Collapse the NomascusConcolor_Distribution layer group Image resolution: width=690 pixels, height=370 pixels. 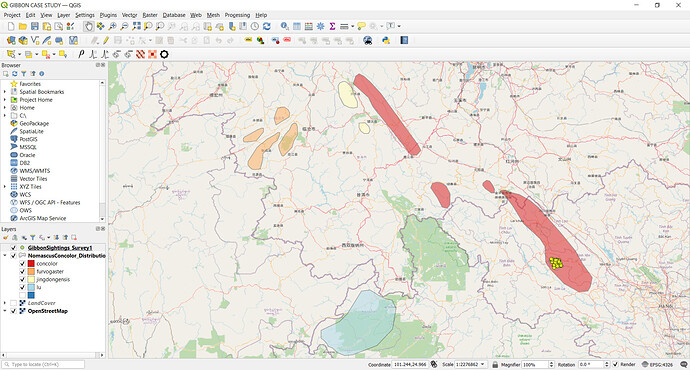coord(5,256)
